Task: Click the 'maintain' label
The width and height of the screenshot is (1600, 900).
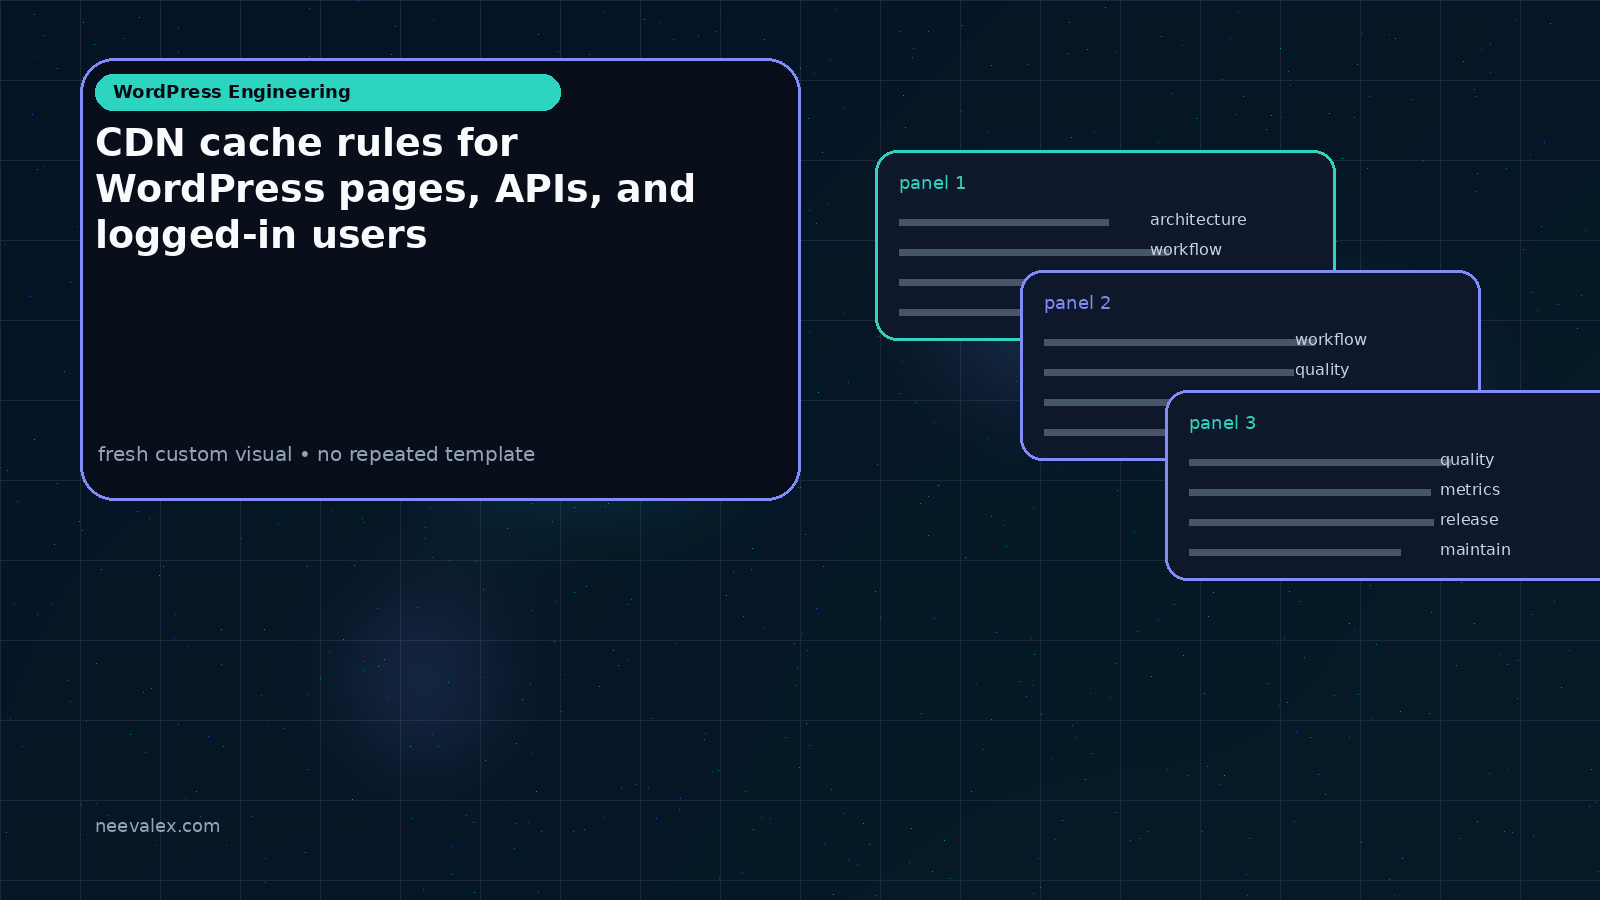Action: click(x=1475, y=550)
